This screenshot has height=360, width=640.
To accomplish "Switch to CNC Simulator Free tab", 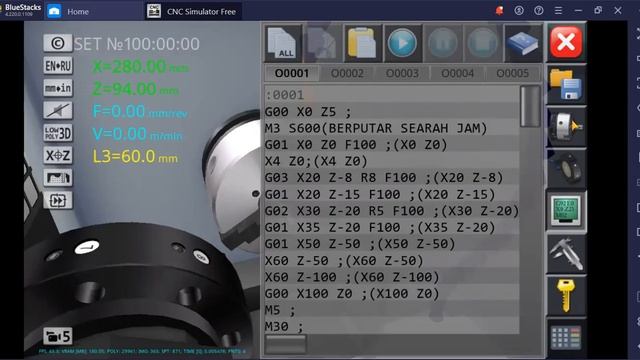I will coord(192,11).
